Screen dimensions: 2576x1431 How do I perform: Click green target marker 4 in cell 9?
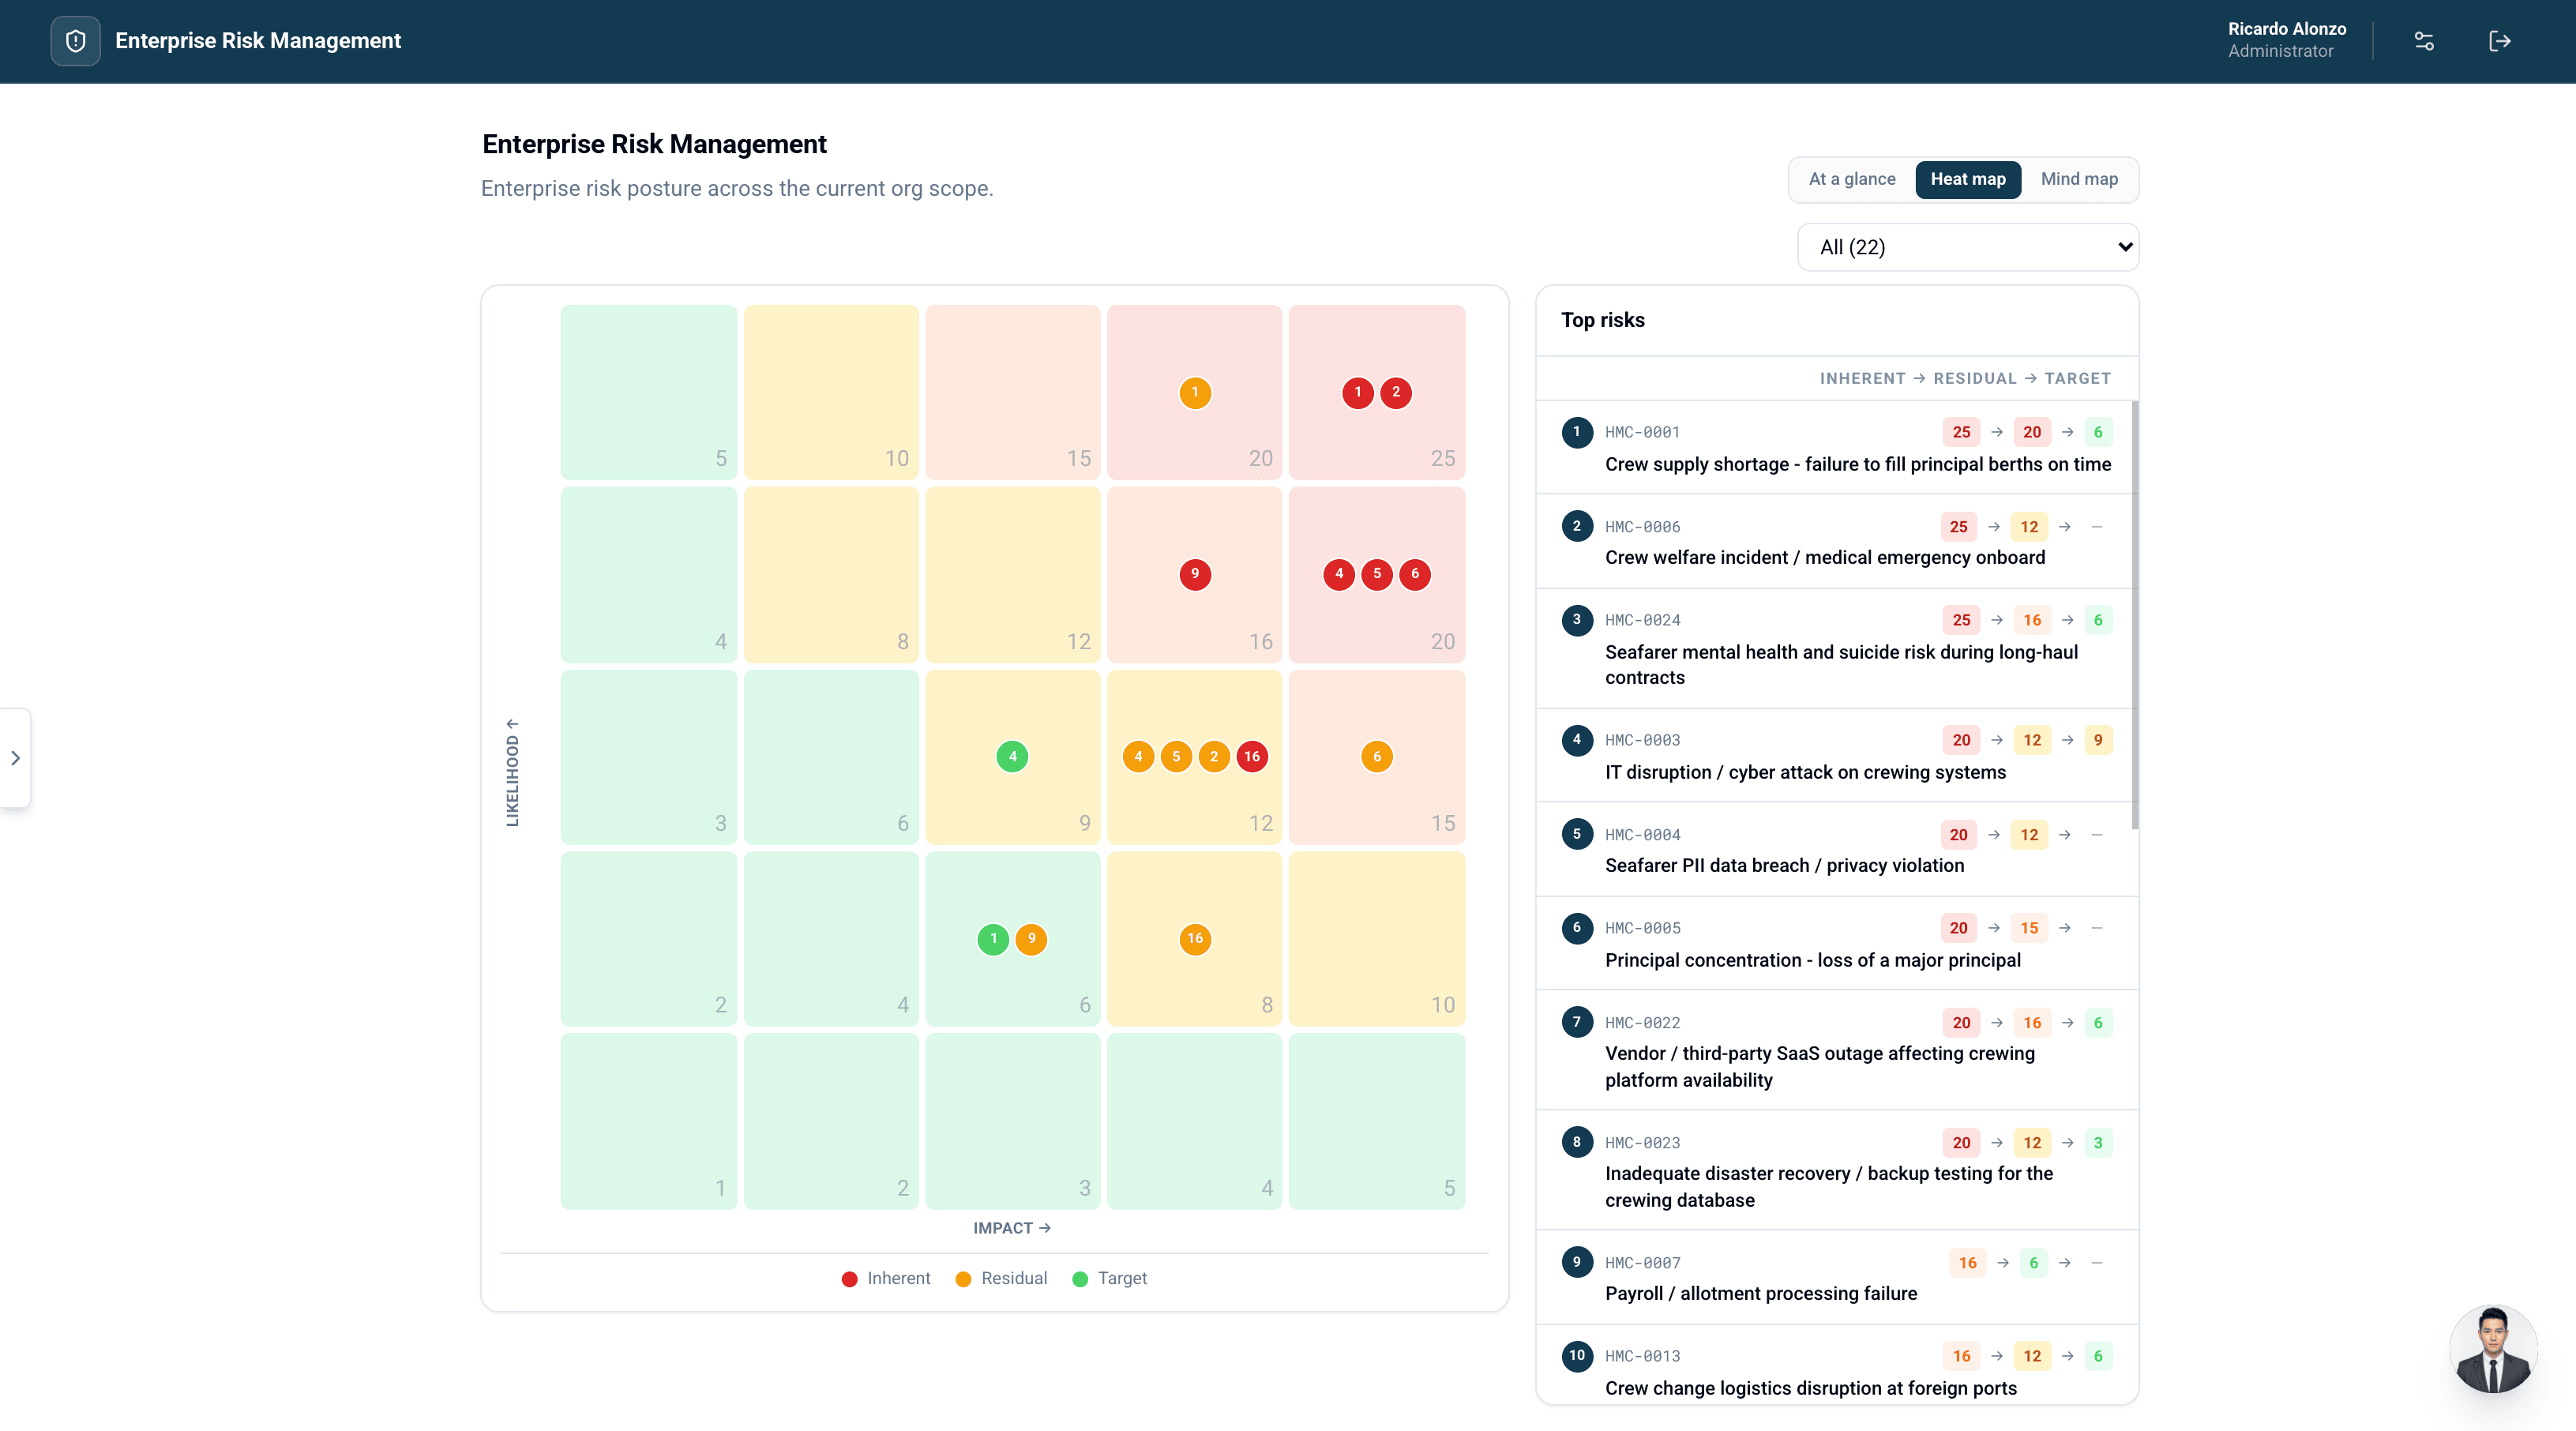click(1013, 757)
